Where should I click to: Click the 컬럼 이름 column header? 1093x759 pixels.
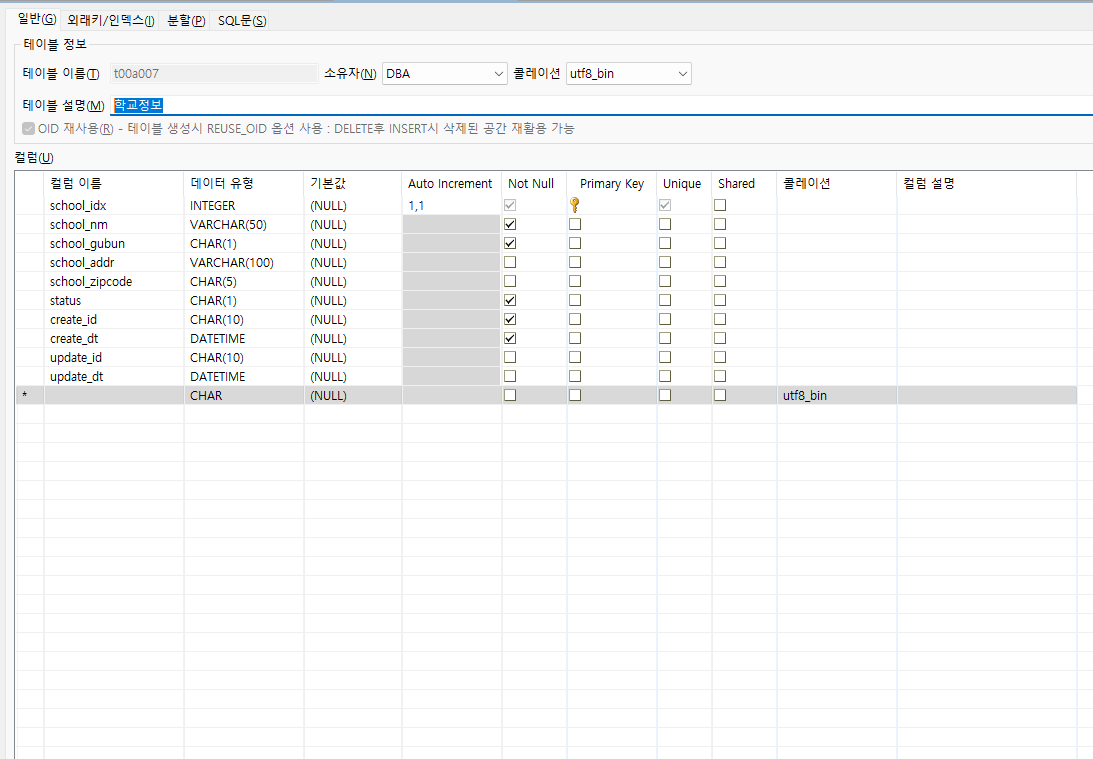tap(76, 184)
